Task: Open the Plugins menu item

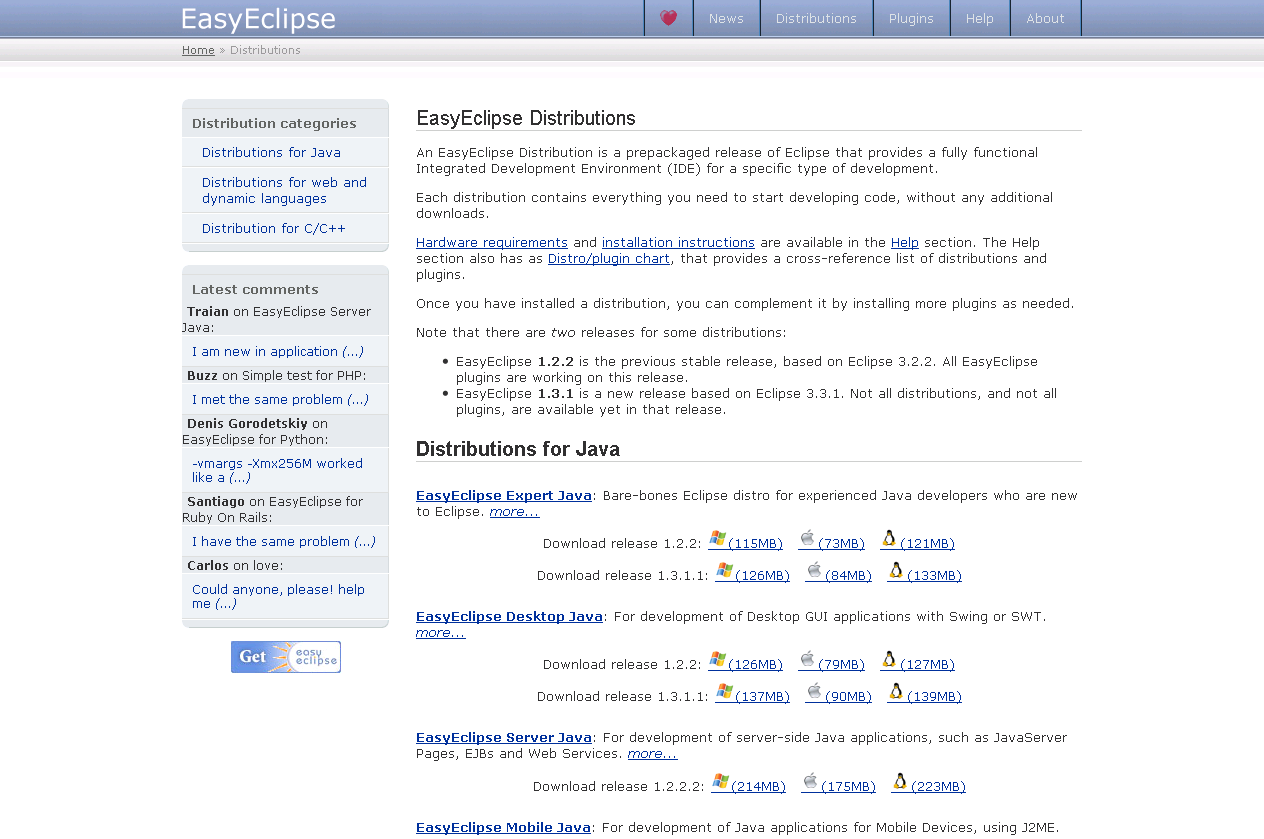Action: 911,18
